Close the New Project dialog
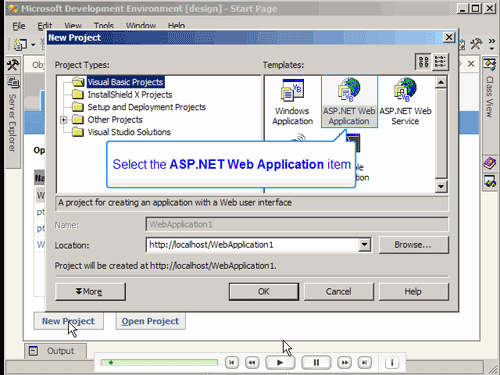Viewport: 500px width, 375px height. pos(449,37)
